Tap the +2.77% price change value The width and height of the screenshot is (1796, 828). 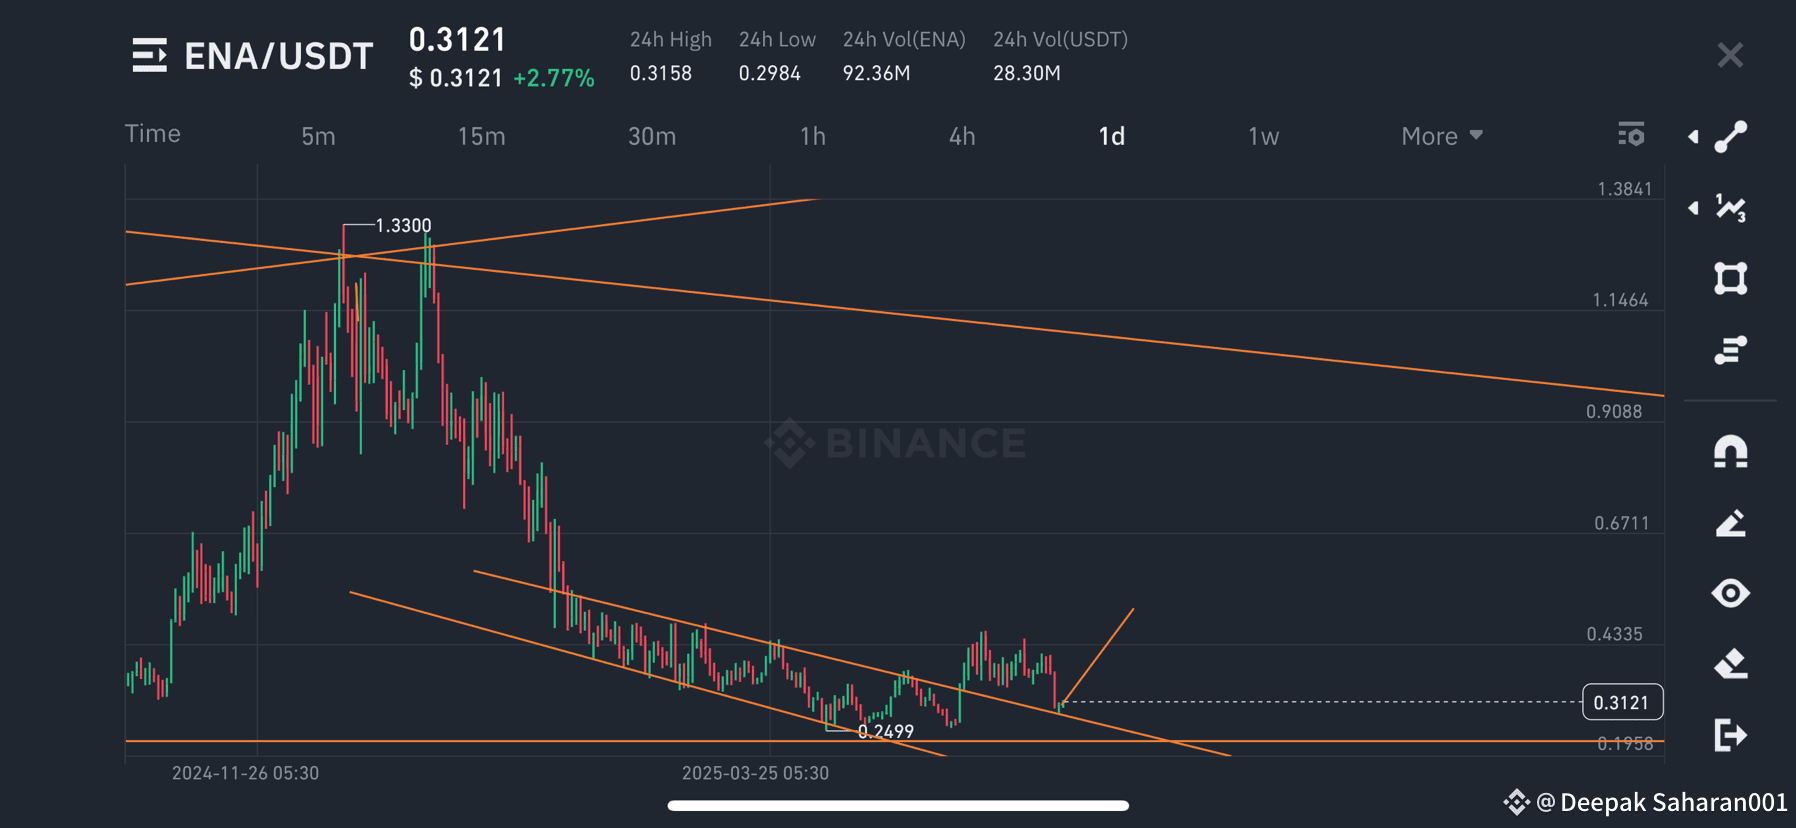click(x=554, y=78)
